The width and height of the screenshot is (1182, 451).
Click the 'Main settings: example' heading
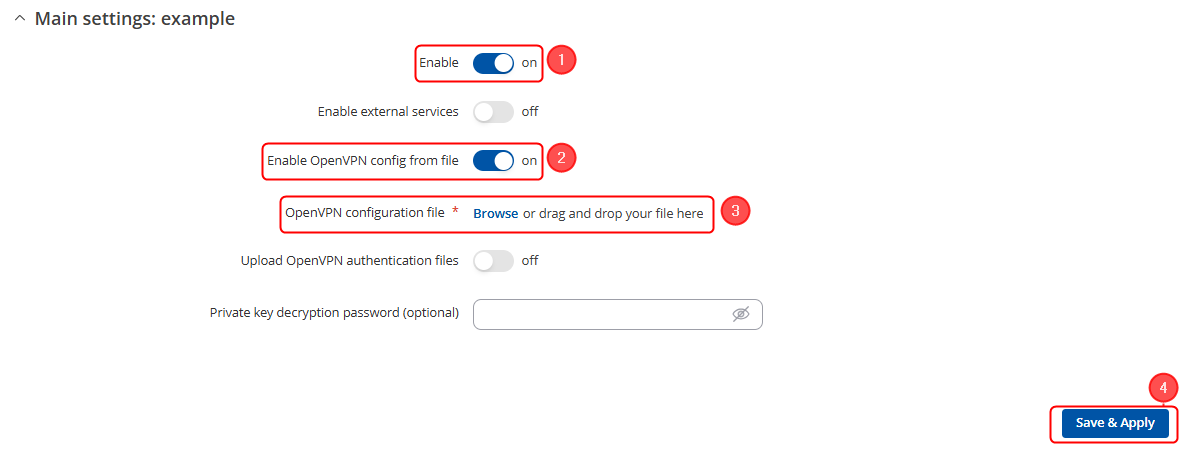tap(135, 19)
